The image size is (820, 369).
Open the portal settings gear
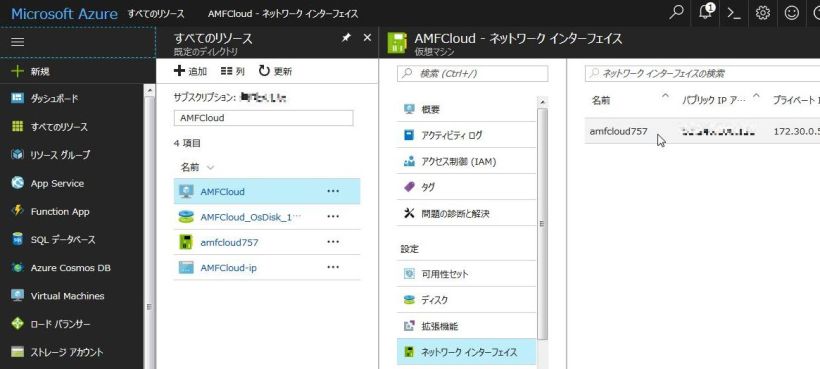(762, 13)
